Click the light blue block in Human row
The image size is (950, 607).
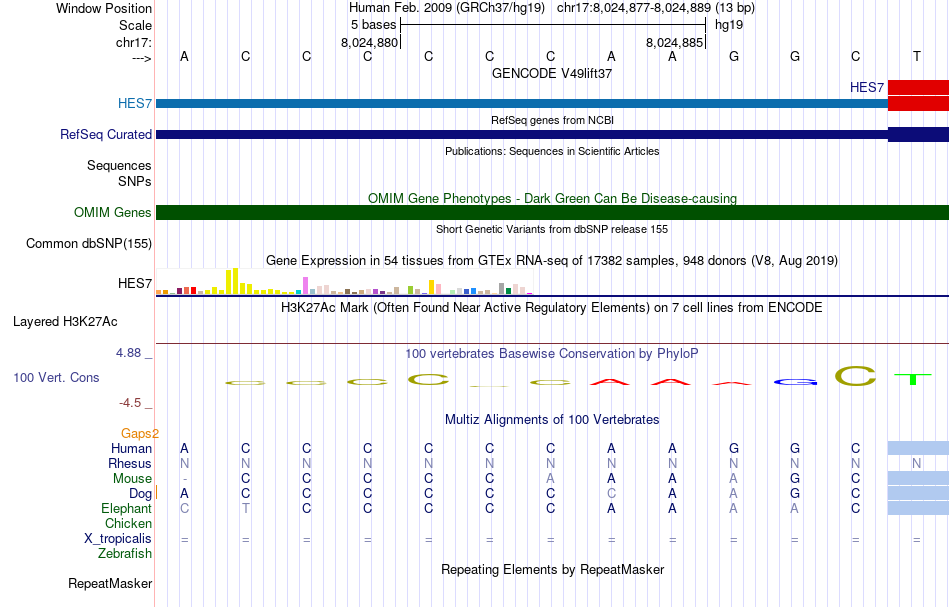(918, 448)
